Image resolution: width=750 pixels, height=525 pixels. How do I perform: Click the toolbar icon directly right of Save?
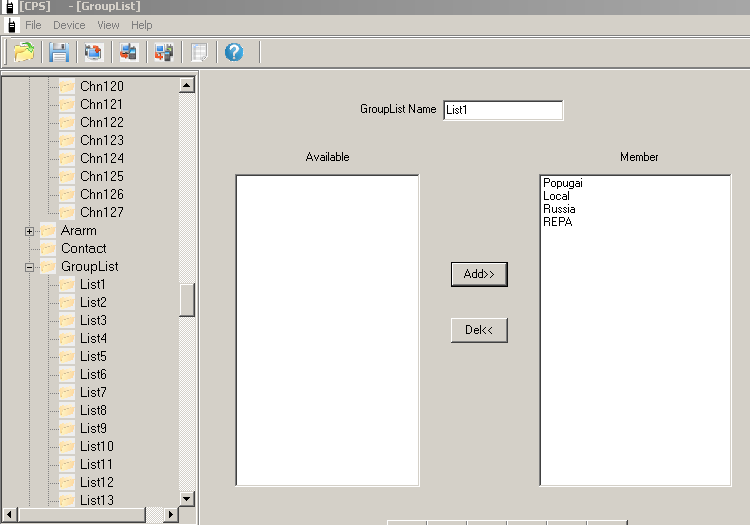pos(93,52)
